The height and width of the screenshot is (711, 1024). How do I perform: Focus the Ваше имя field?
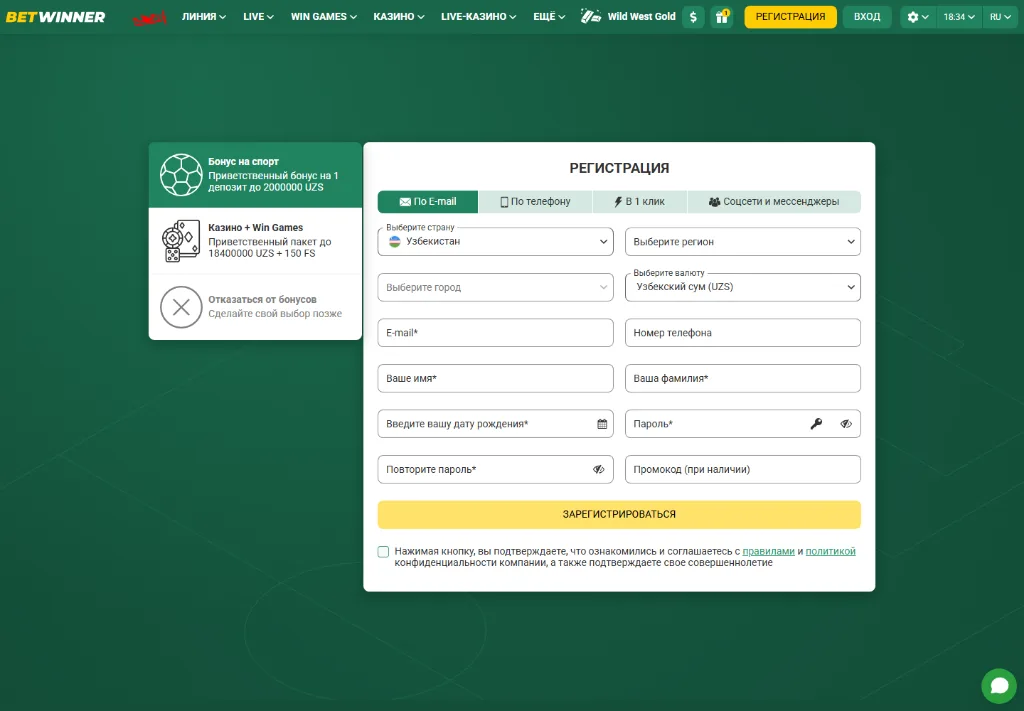tap(496, 379)
